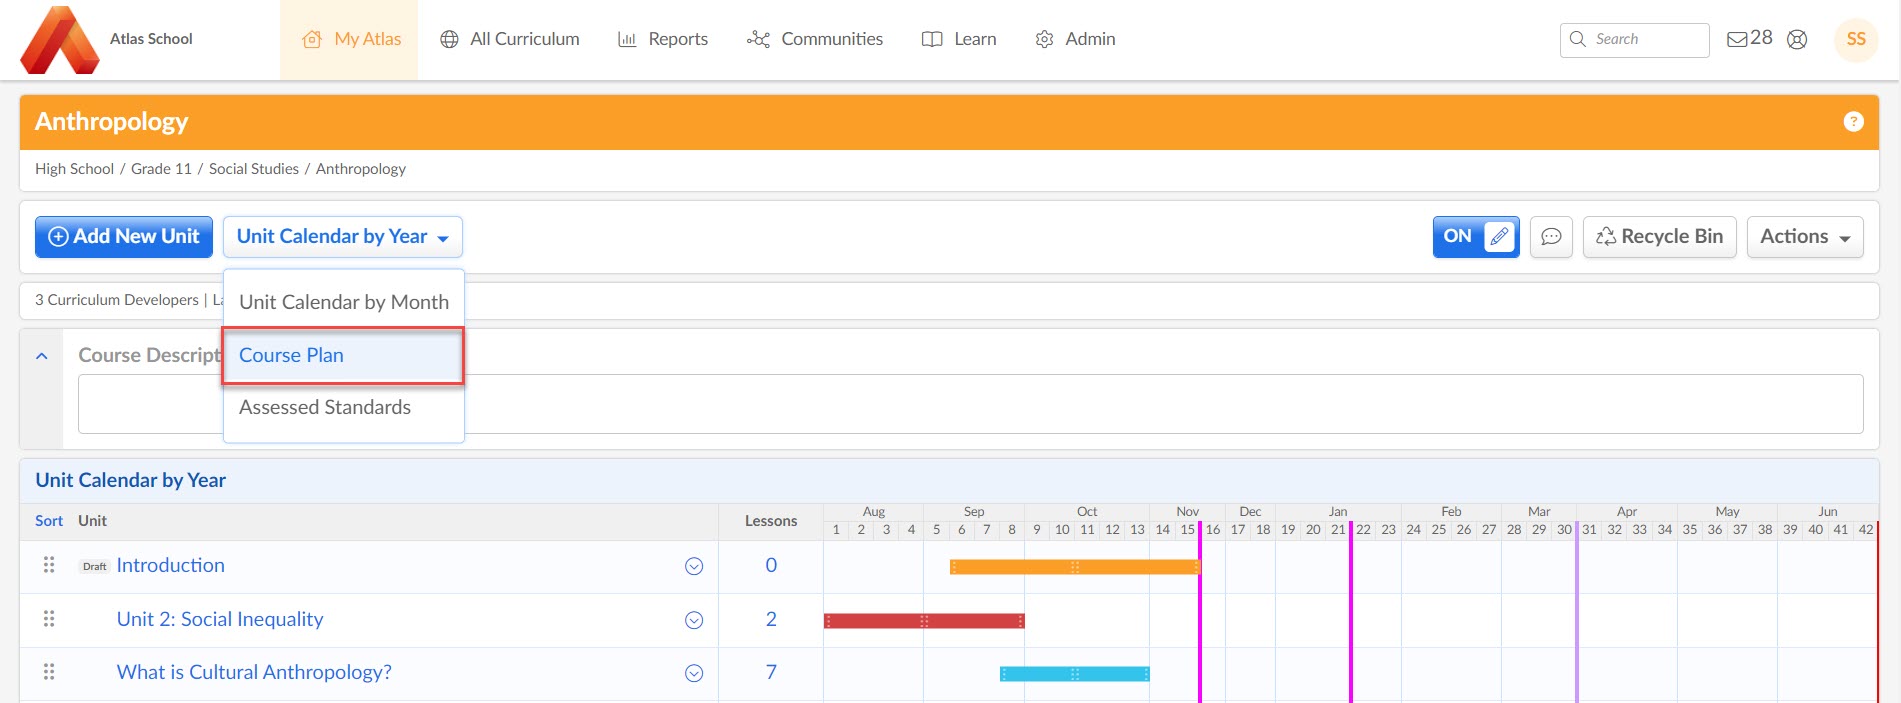Click the Oct month label in calendar
Screen dimensions: 1901x703
(1087, 511)
